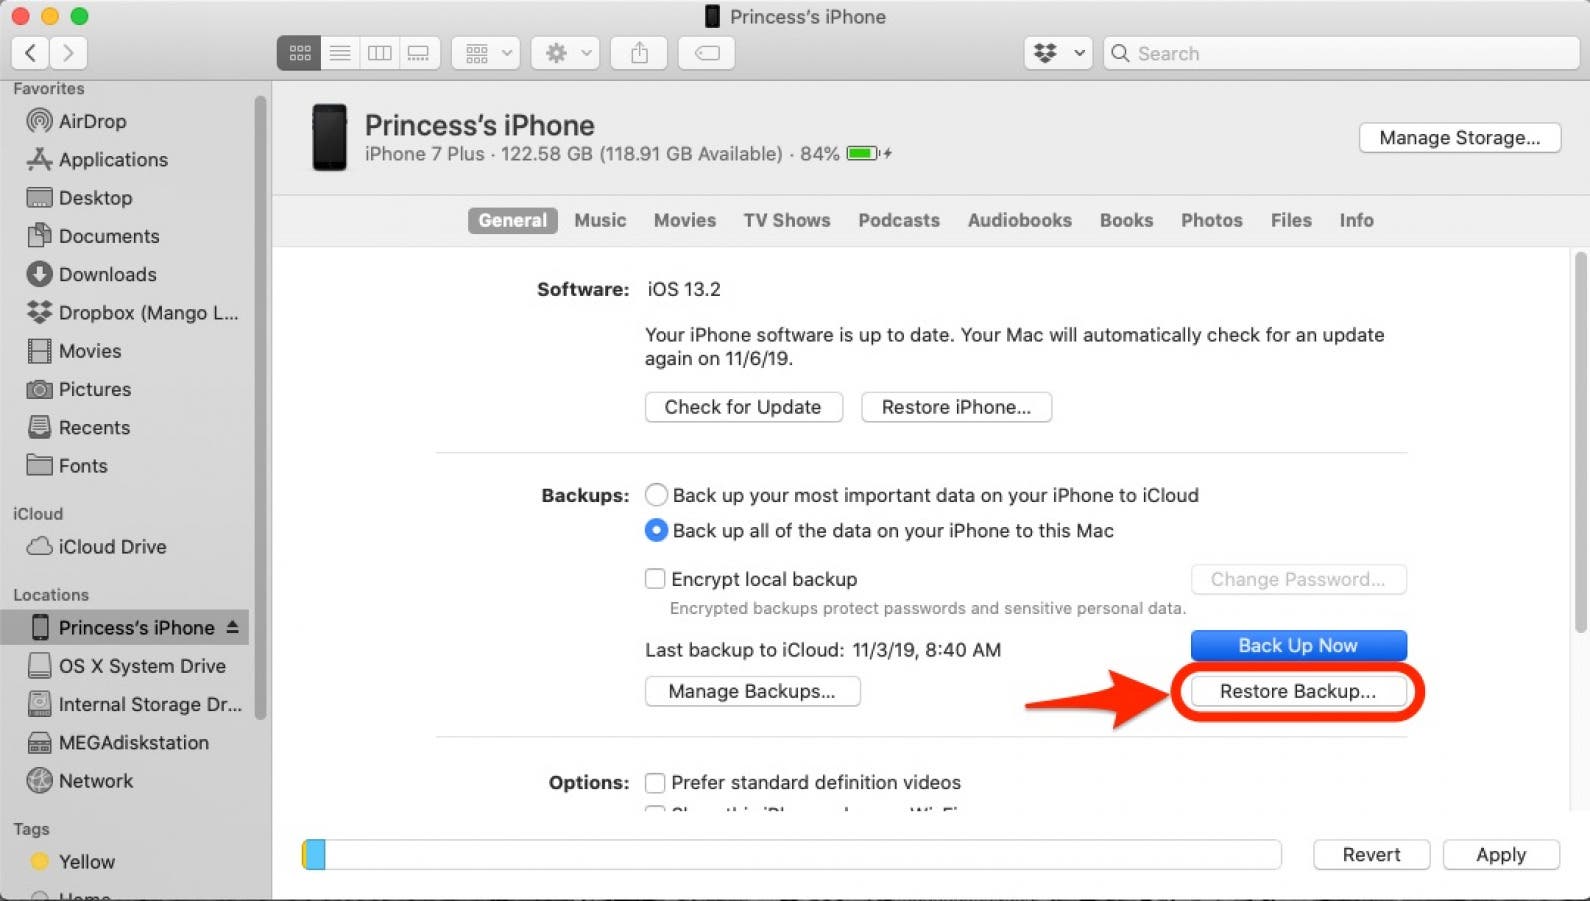Enable Encrypt local backup checkbox

click(x=655, y=579)
